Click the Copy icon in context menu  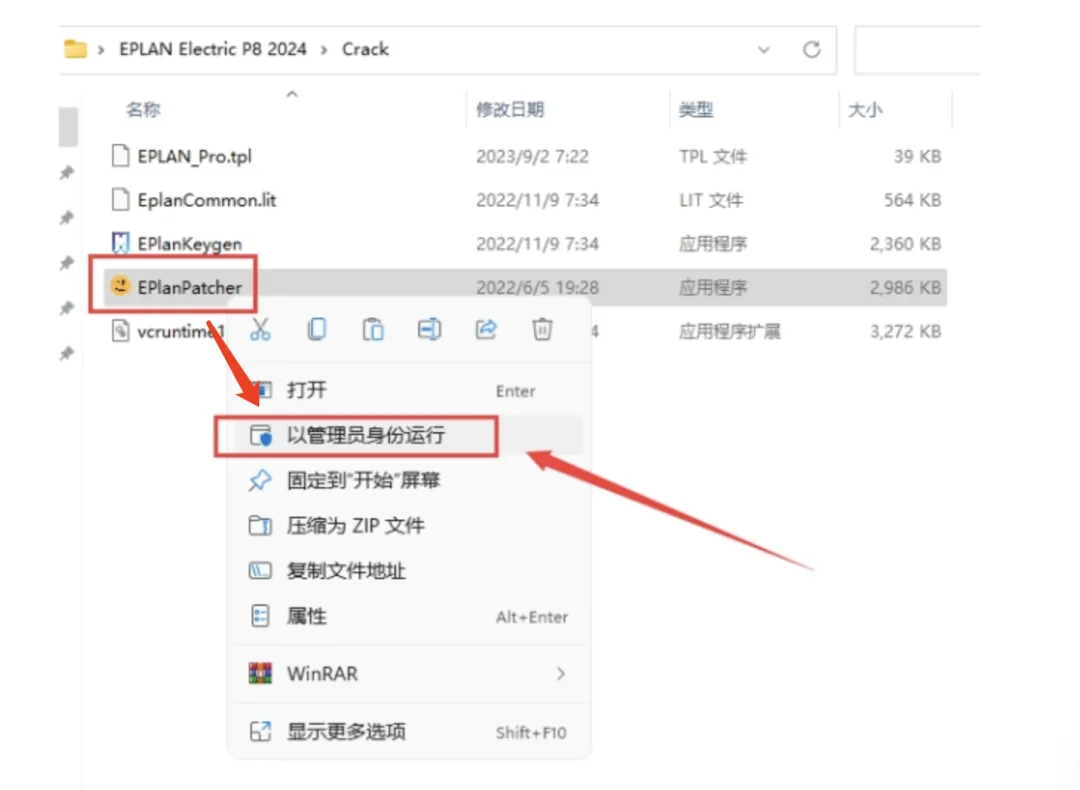tap(317, 329)
